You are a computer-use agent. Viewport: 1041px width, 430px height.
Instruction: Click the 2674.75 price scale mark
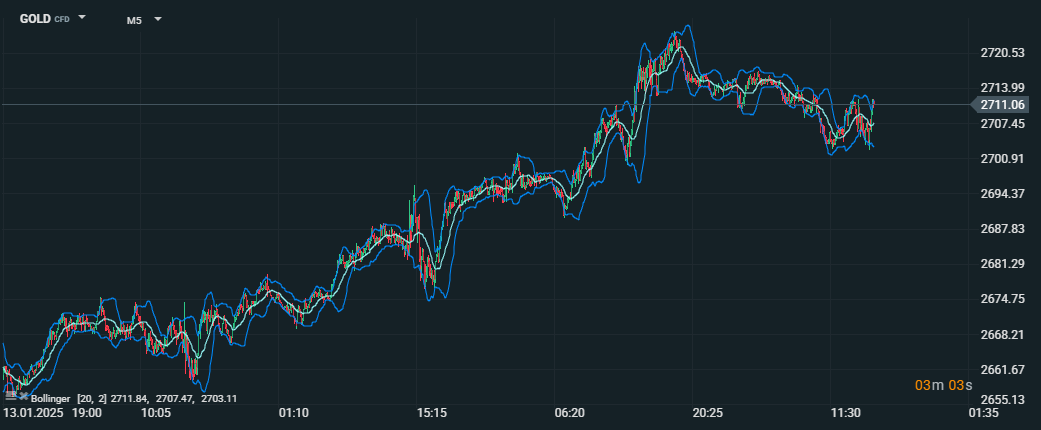[x=1003, y=299]
